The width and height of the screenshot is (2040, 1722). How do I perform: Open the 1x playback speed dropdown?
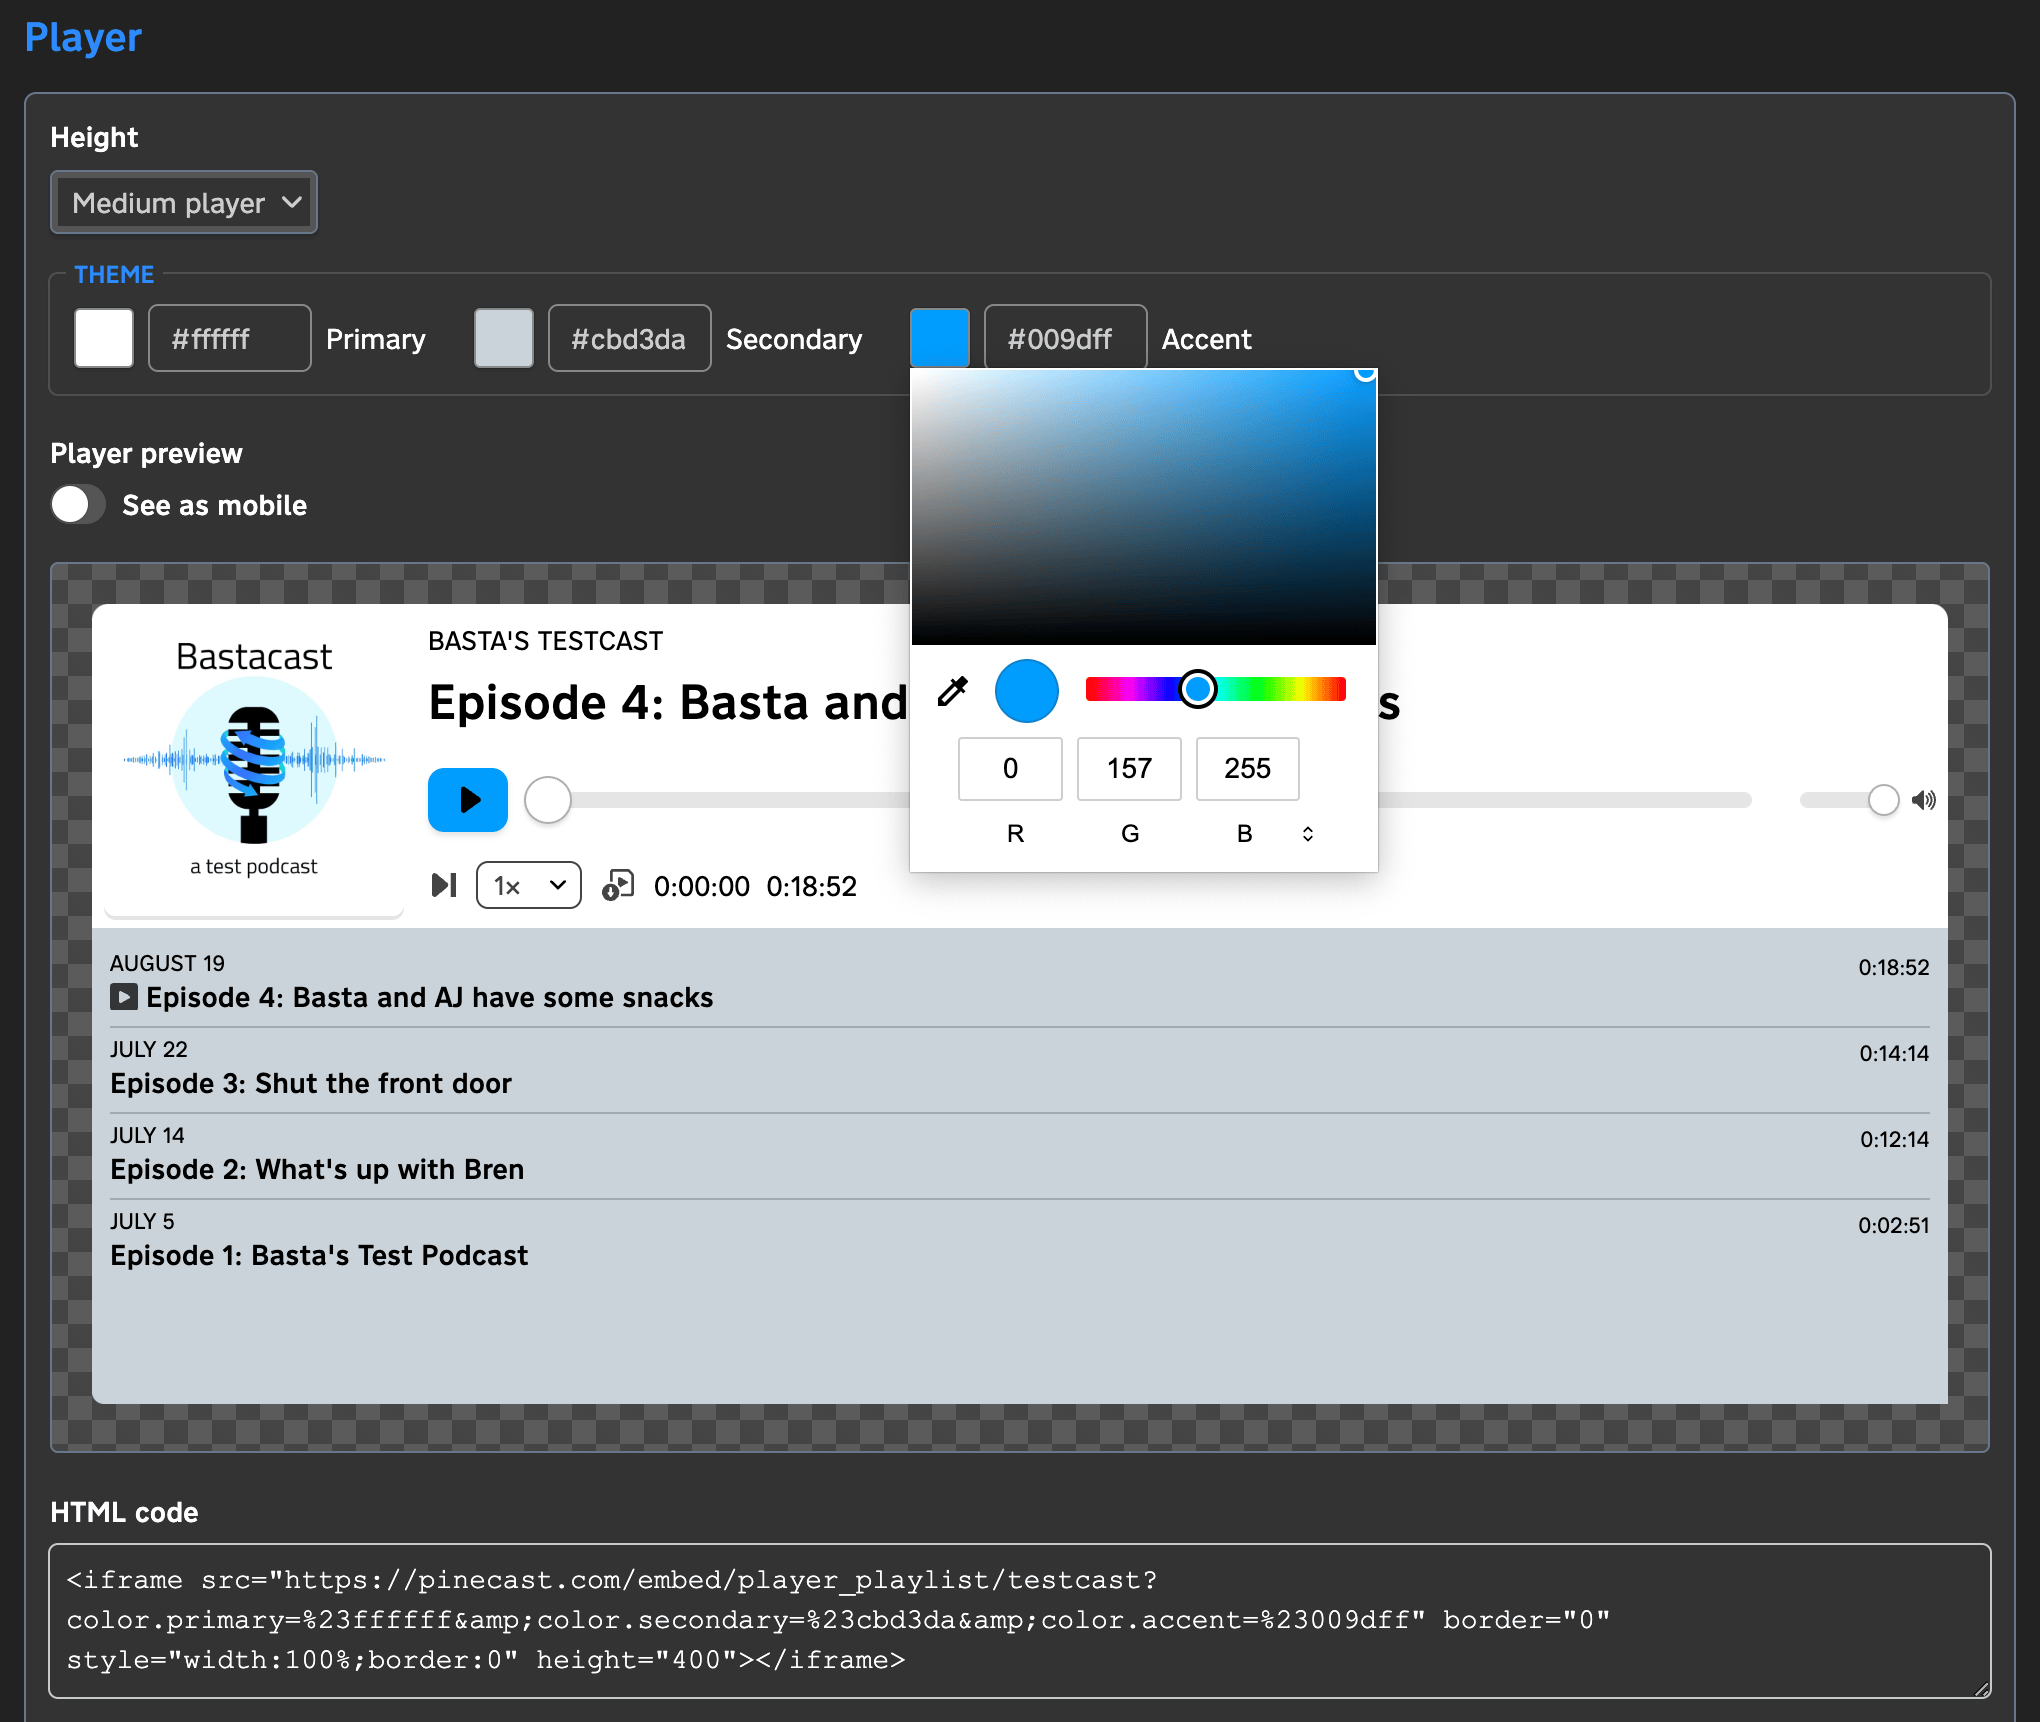(528, 885)
